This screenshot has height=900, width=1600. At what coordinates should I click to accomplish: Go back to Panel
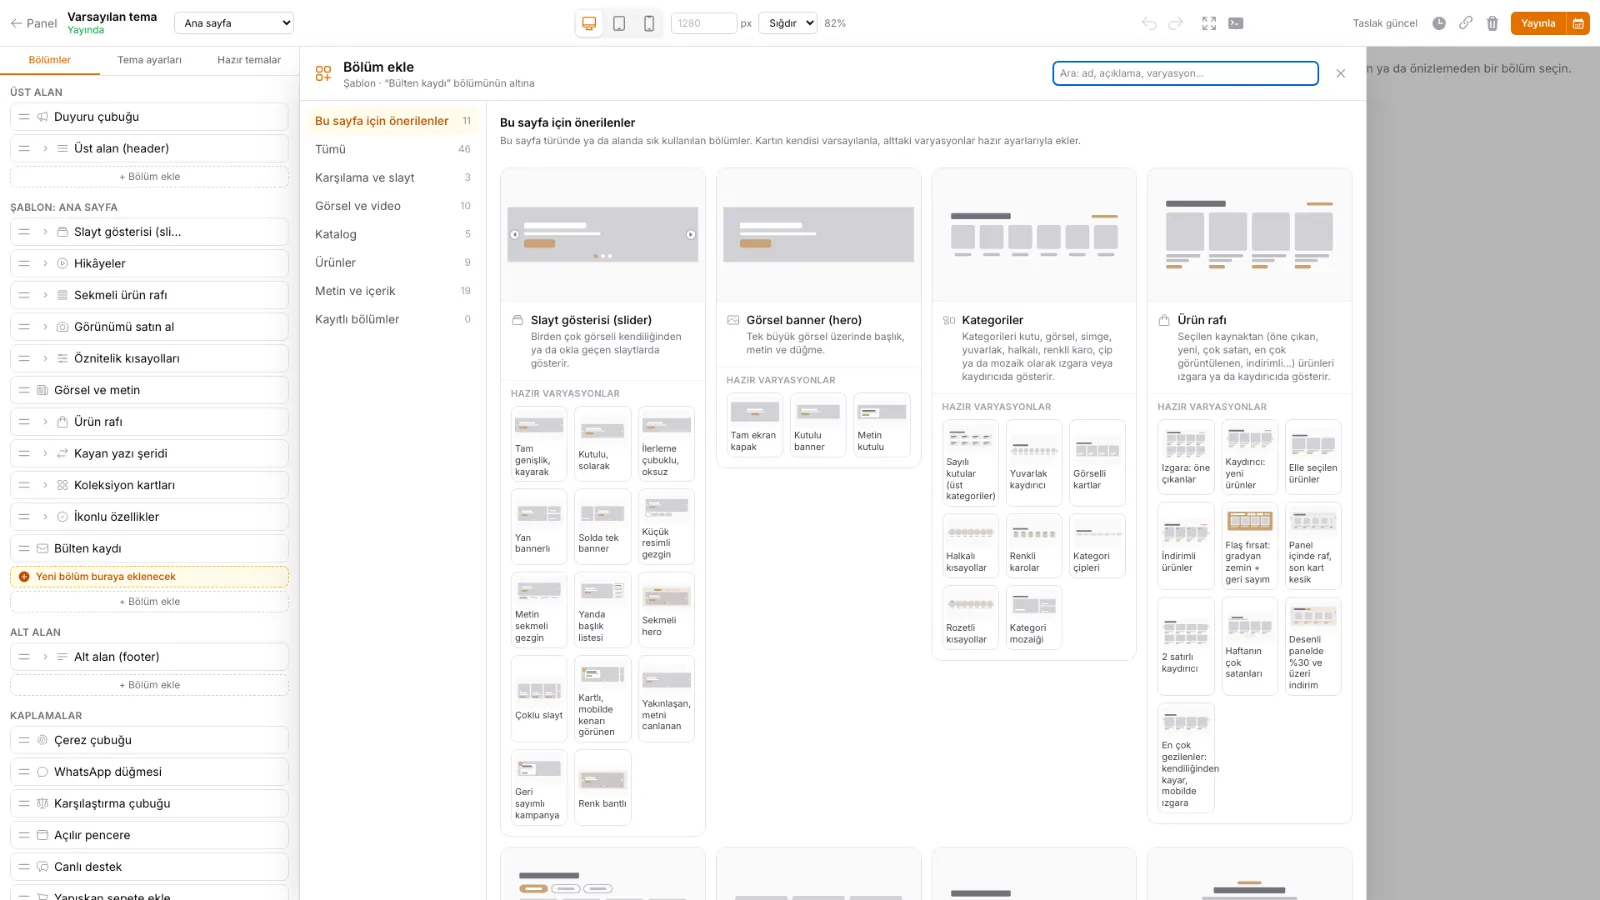click(x=34, y=23)
